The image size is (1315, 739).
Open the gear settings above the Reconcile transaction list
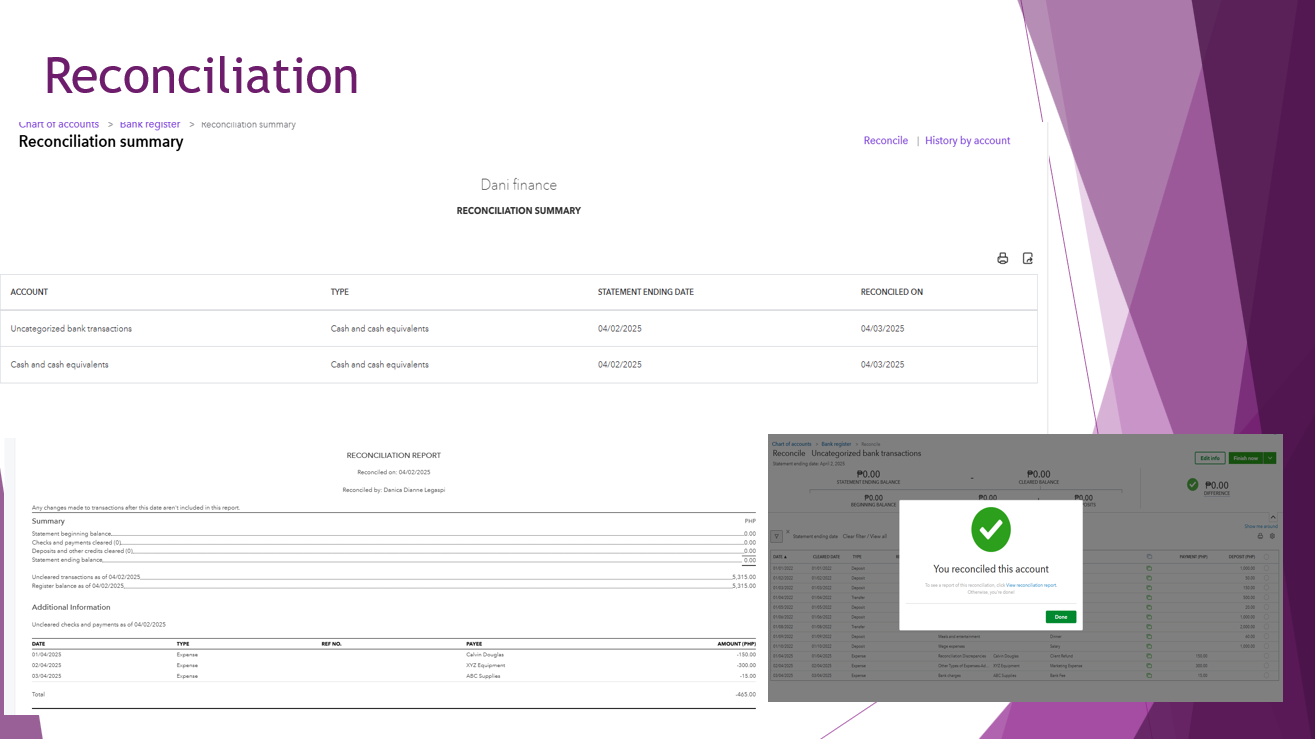click(x=1272, y=536)
